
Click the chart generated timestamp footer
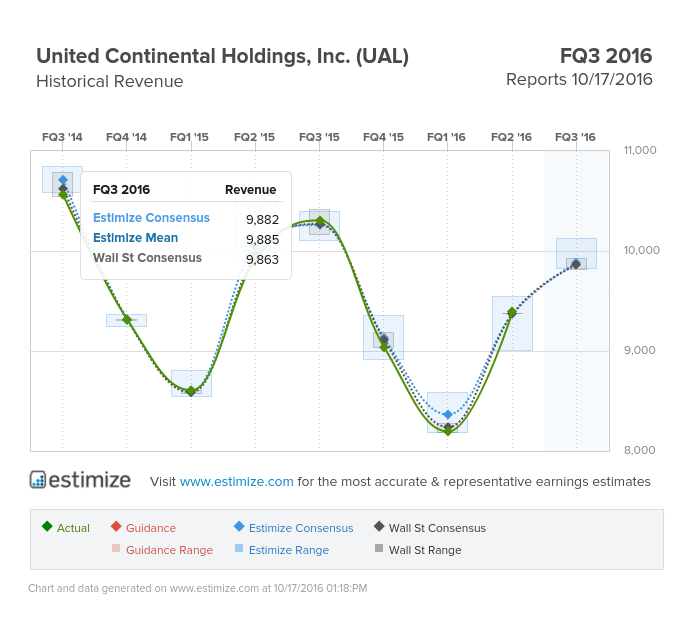pos(197,588)
